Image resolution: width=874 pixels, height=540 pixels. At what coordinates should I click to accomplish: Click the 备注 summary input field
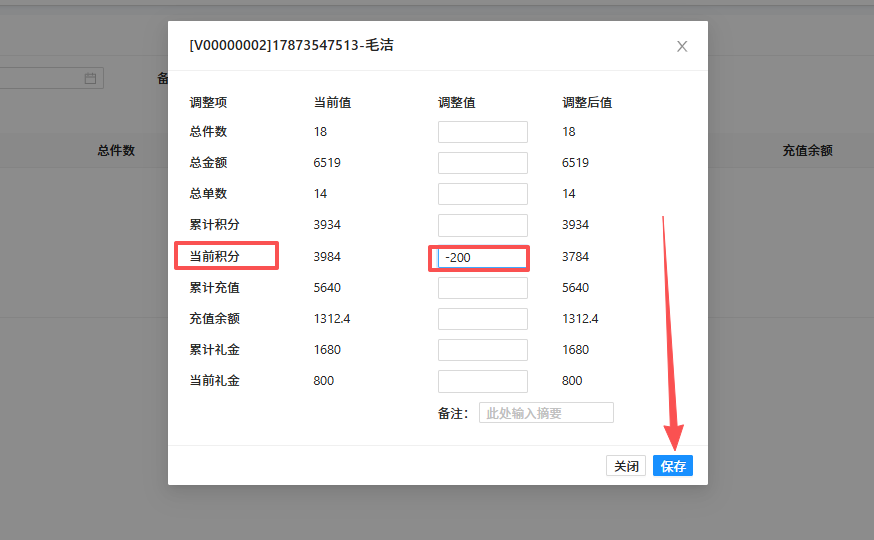pyautogui.click(x=546, y=413)
